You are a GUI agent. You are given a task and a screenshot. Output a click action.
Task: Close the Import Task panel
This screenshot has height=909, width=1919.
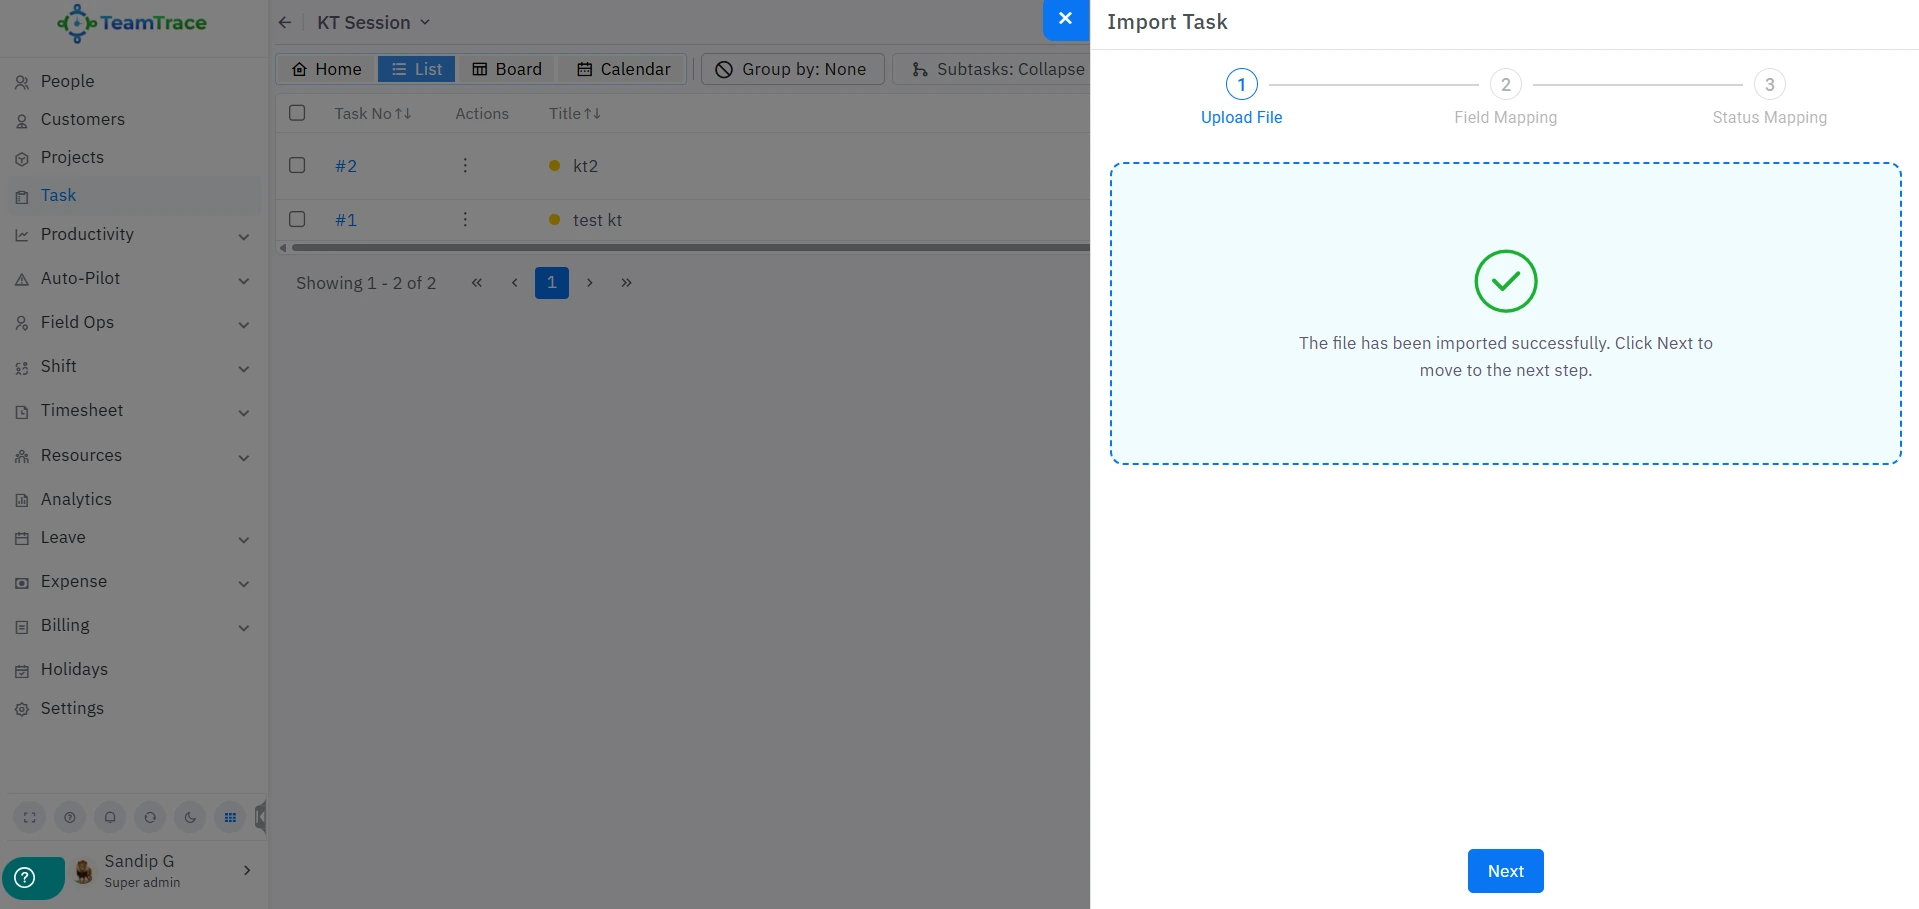click(x=1065, y=19)
